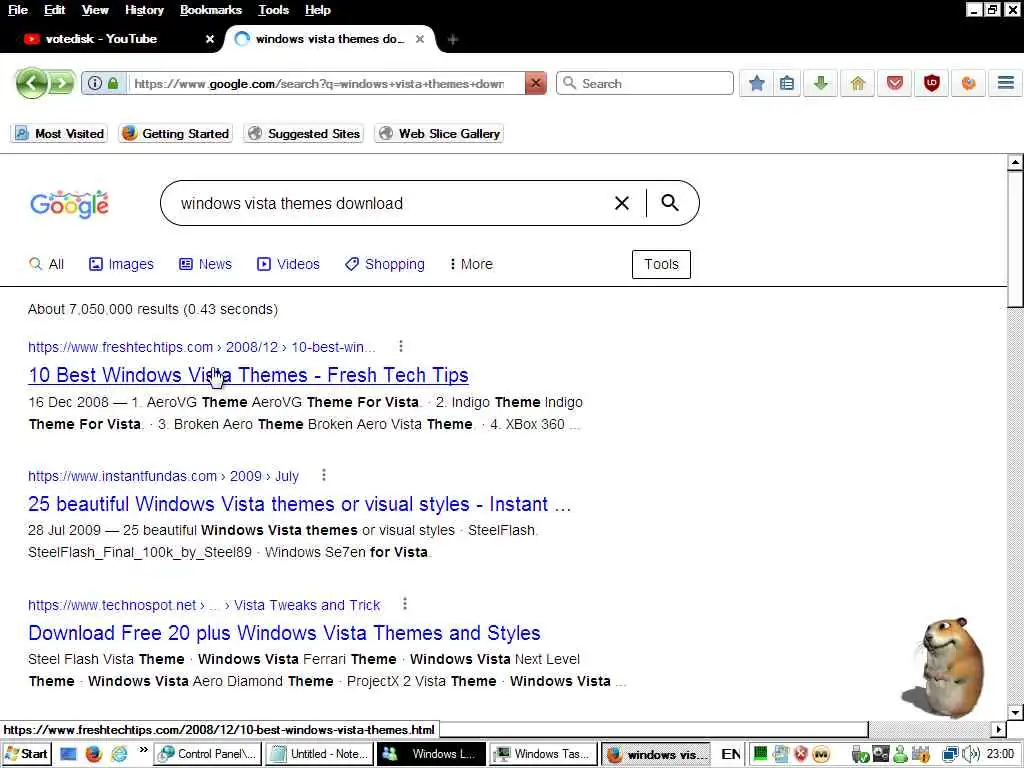Click the vertical scrollbar down arrow
Image resolution: width=1024 pixels, height=768 pixels.
(x=1015, y=712)
